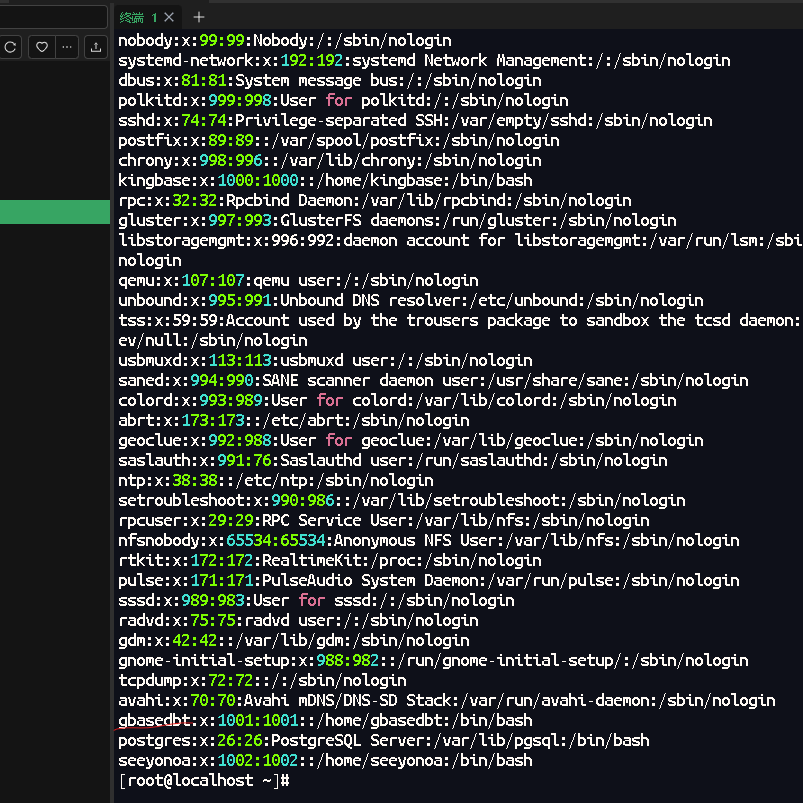Click the text "Avahi mDNS/DNS-SD Stack"
803x803 pixels.
[347, 700]
